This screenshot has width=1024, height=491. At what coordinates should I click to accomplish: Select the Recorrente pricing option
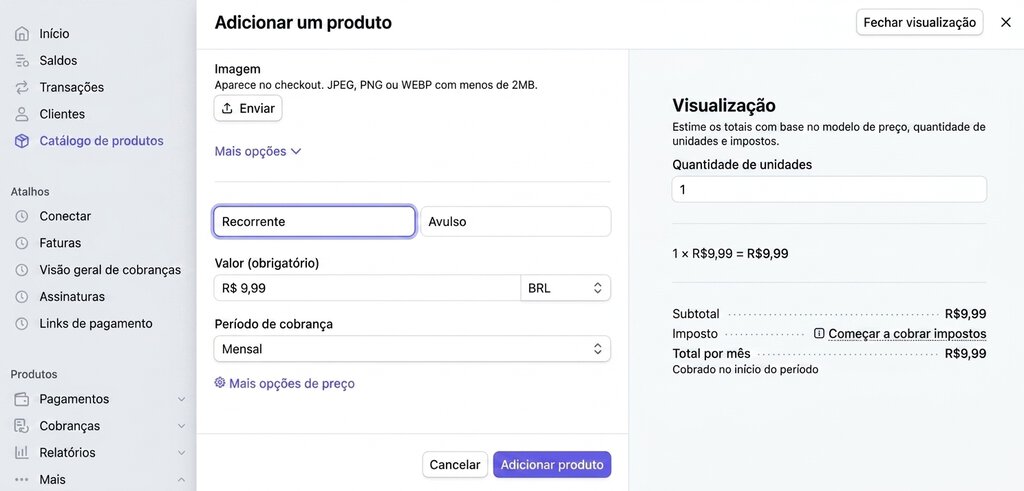tap(314, 221)
